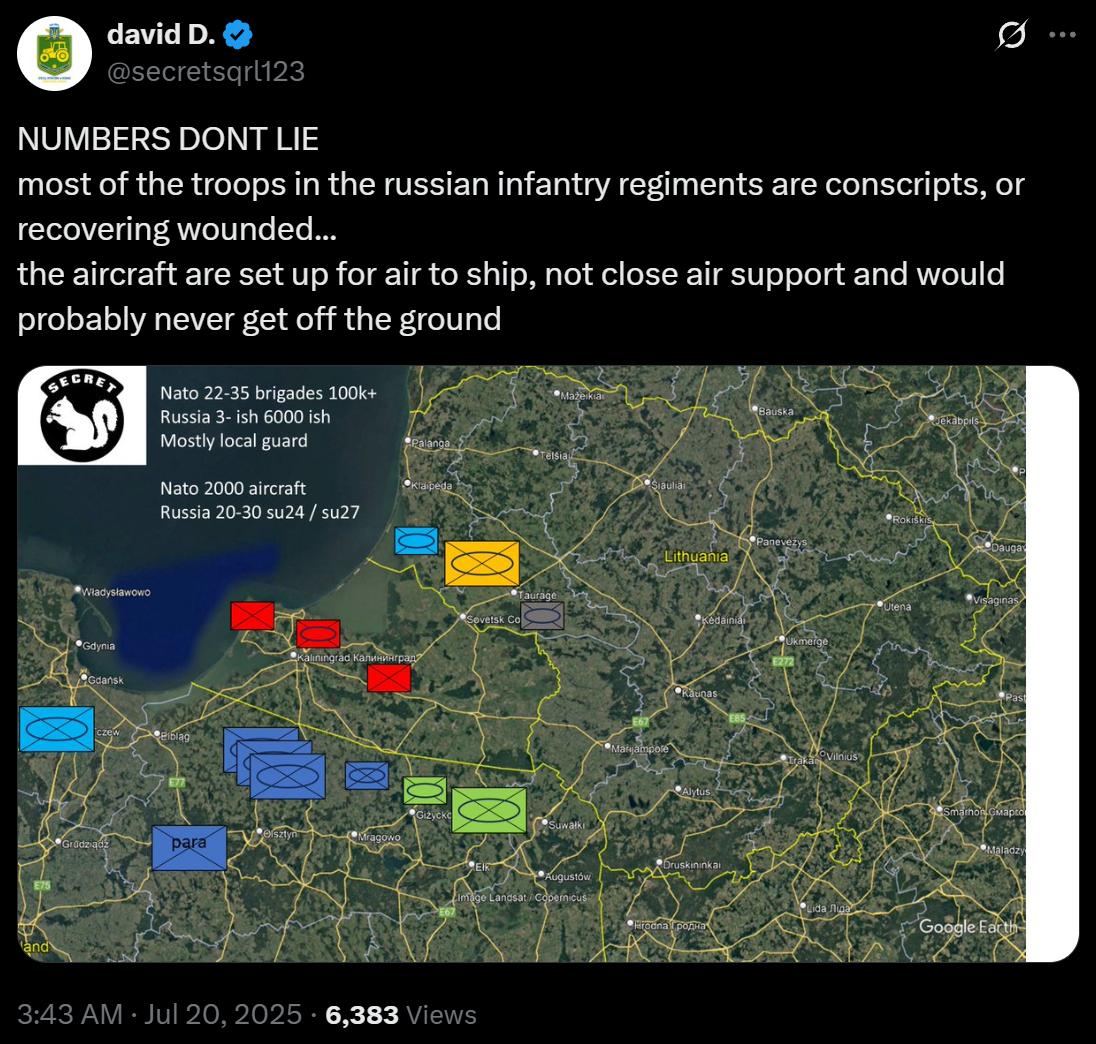Click the Suwałki city label
1096x1044 pixels.
click(x=566, y=825)
